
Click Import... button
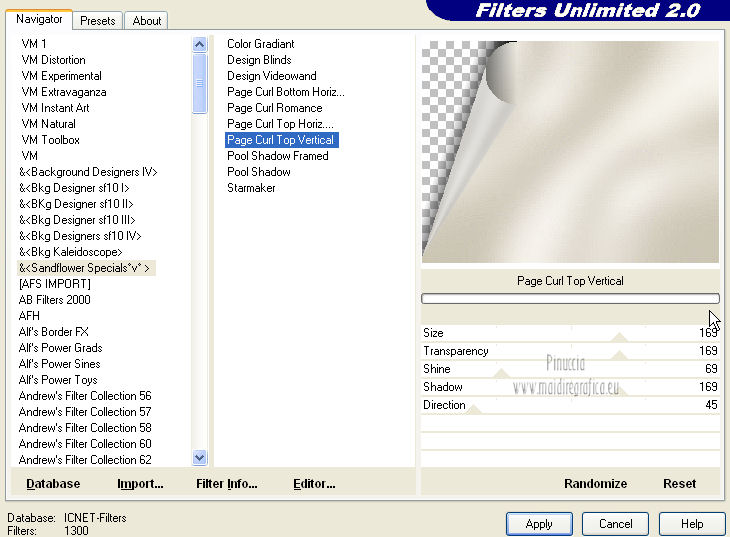click(x=140, y=483)
